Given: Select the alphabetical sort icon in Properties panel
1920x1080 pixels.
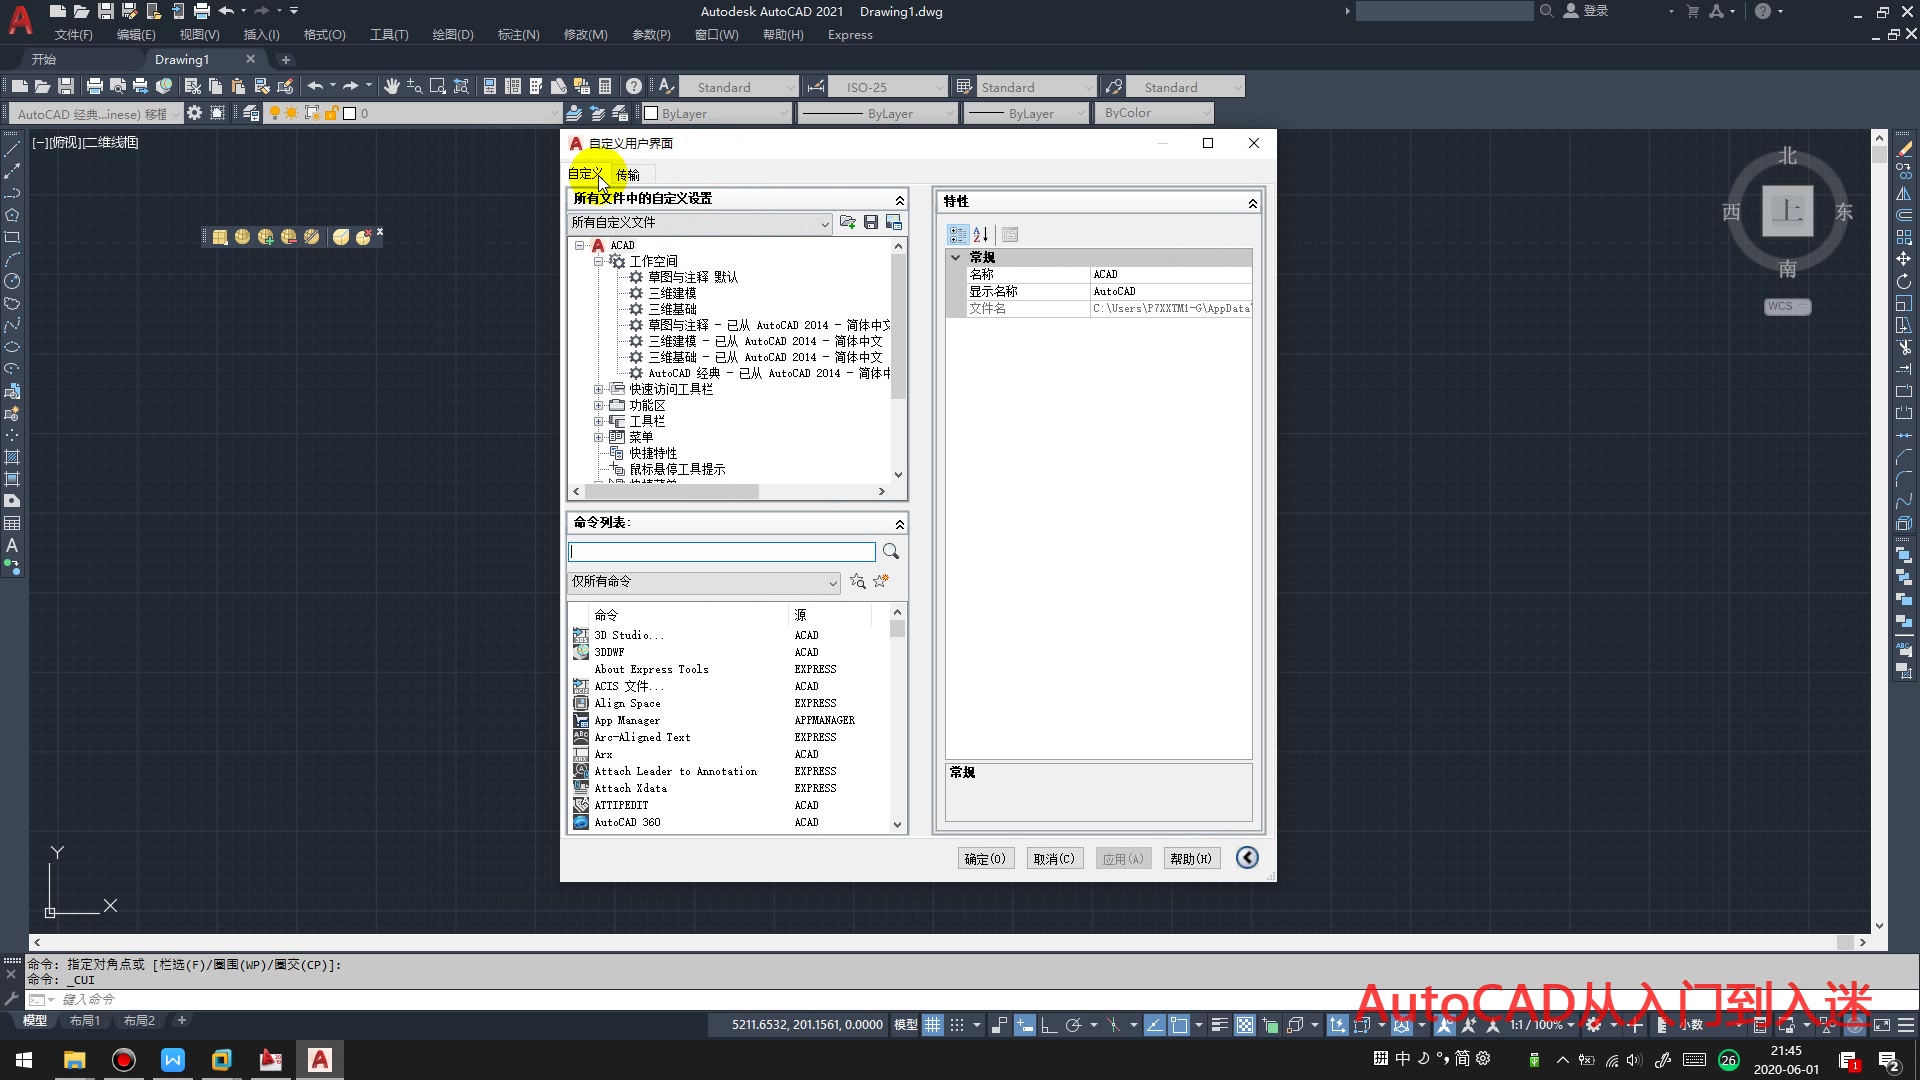Looking at the screenshot, I should coord(980,234).
